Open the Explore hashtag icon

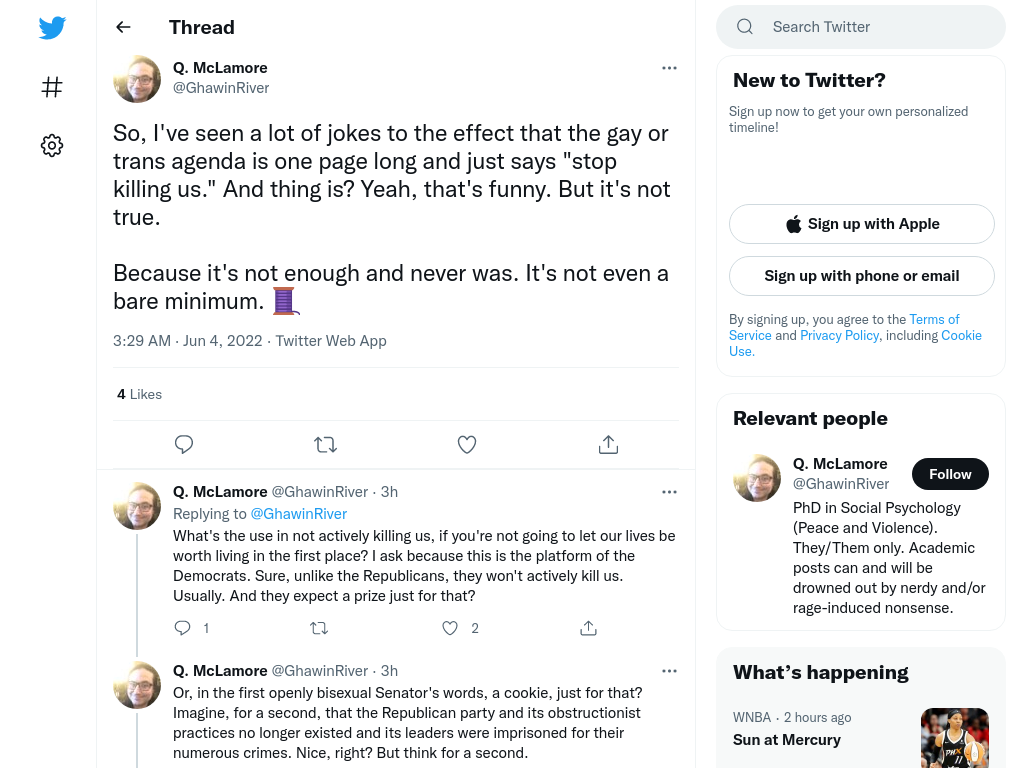(x=52, y=87)
